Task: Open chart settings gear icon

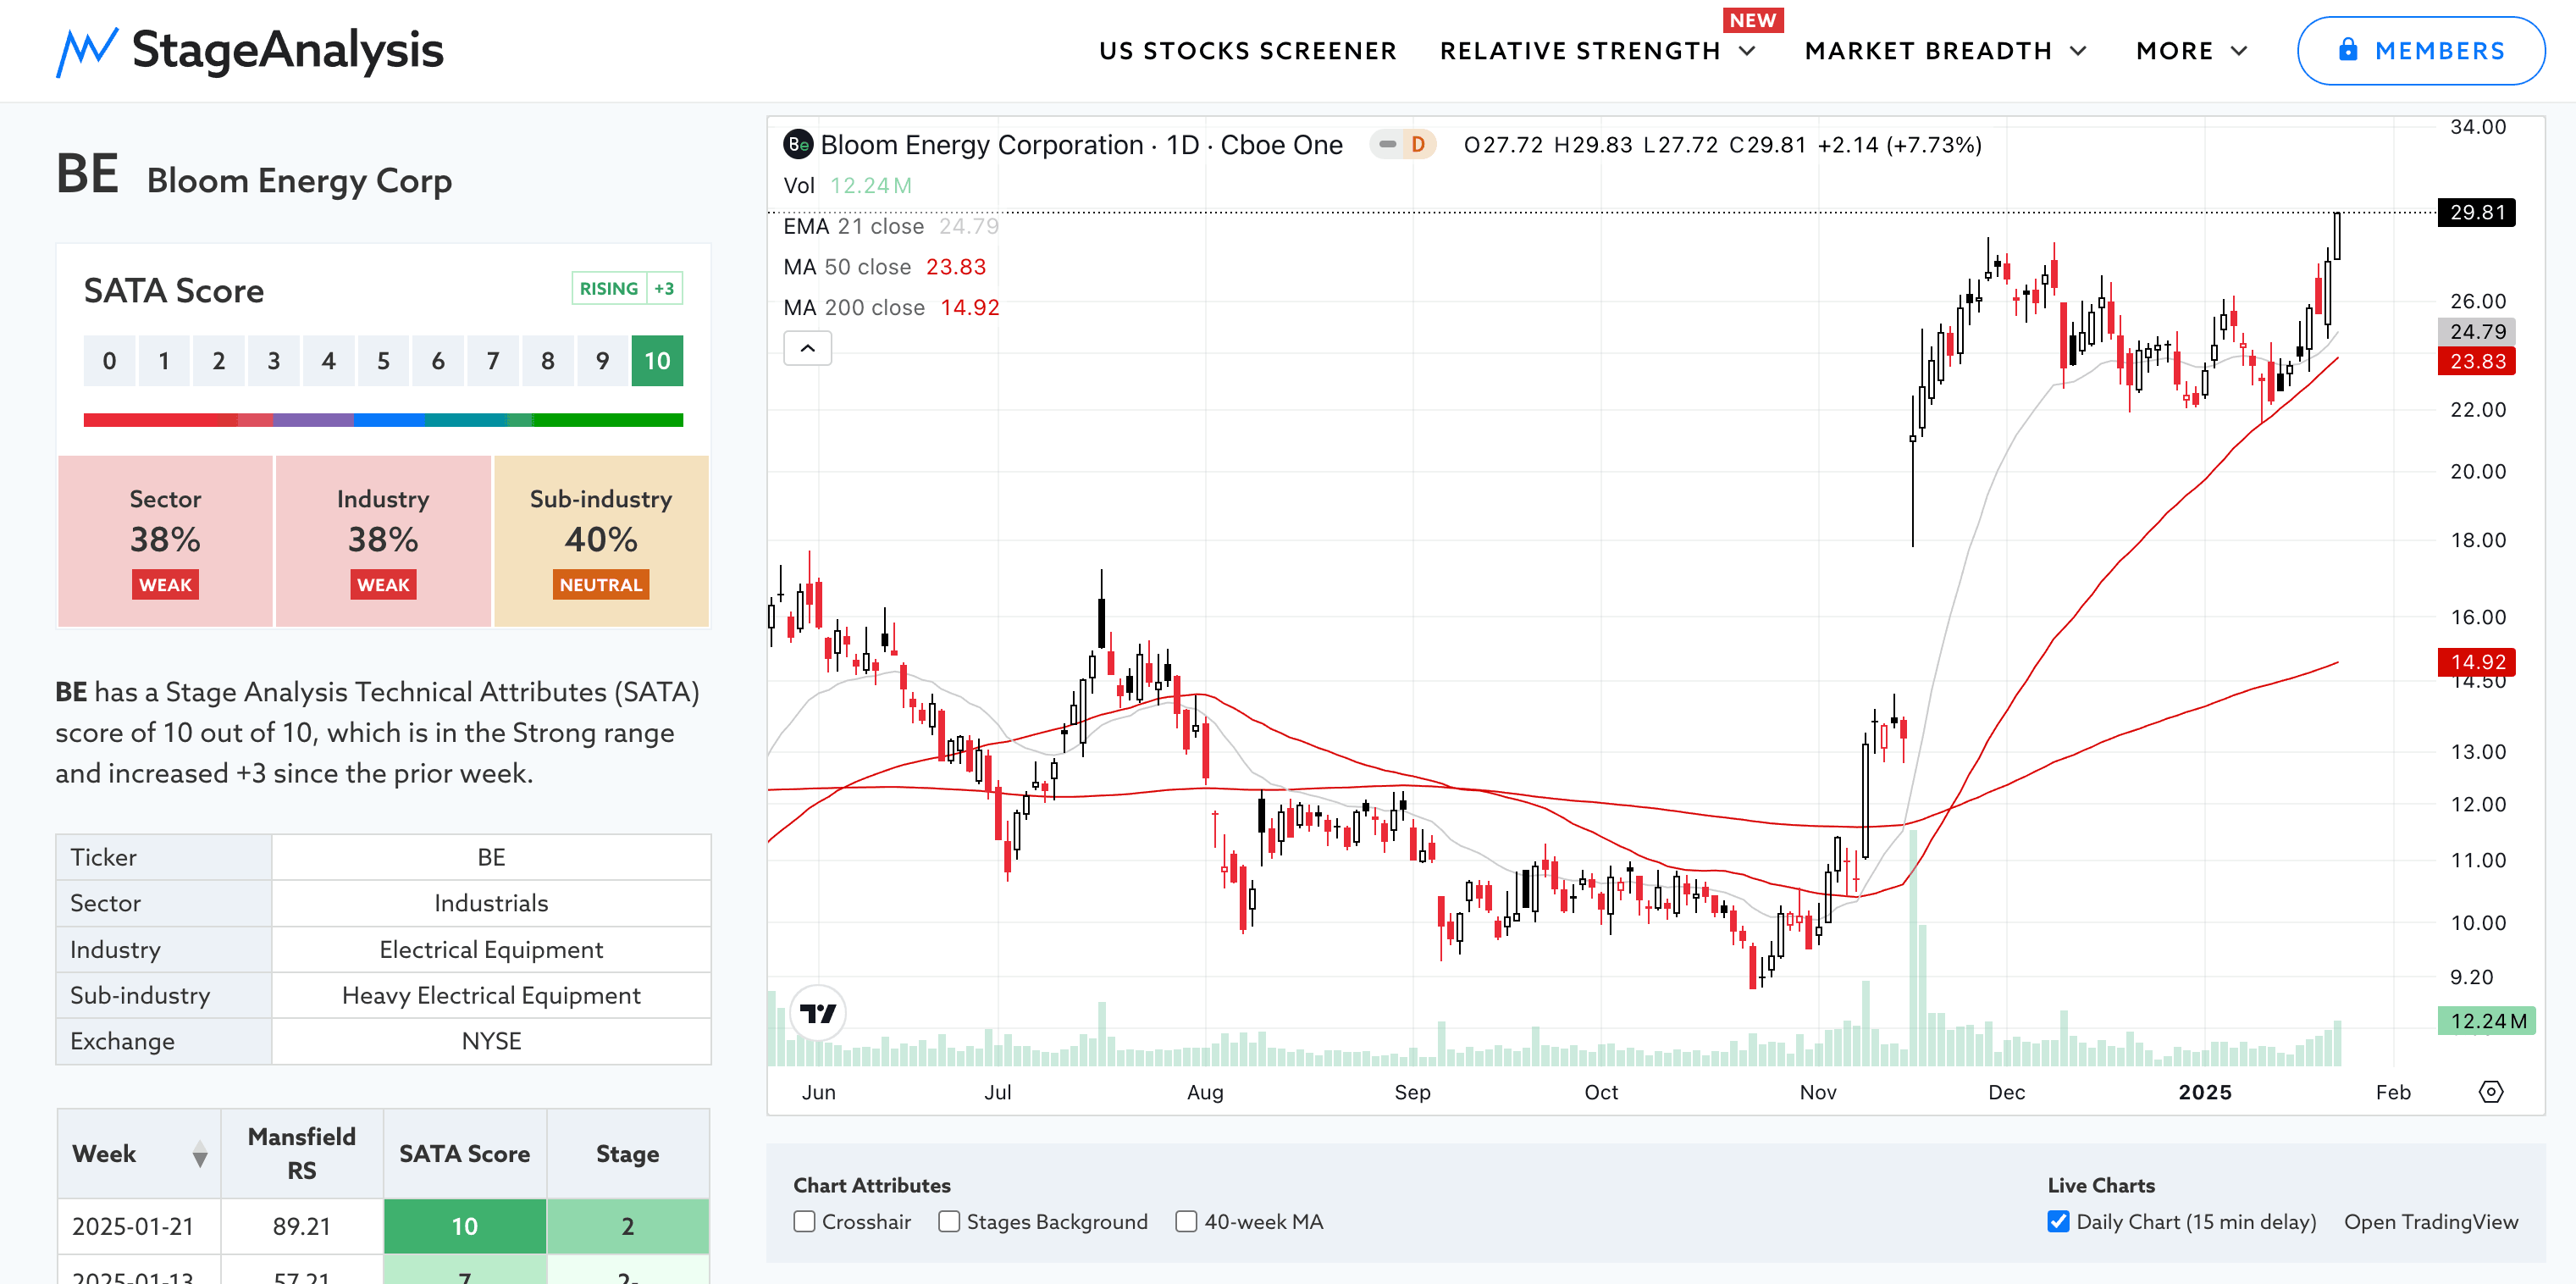Action: point(2491,1092)
